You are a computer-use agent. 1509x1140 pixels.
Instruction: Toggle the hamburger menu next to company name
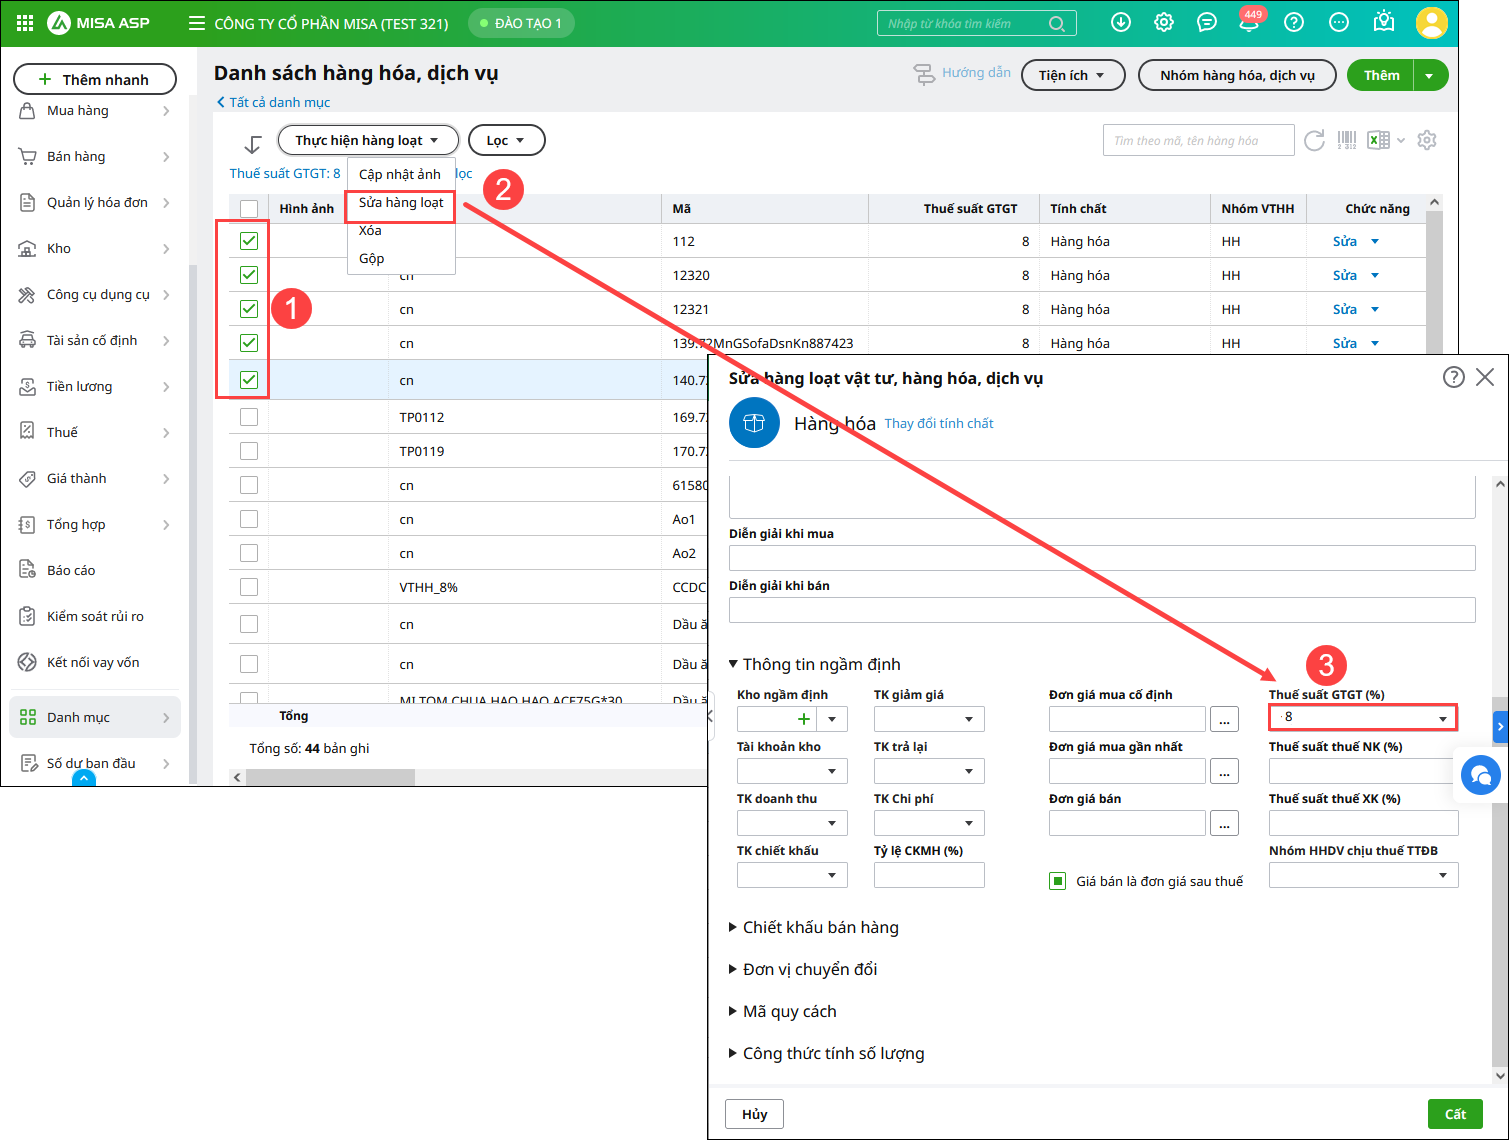point(197,23)
